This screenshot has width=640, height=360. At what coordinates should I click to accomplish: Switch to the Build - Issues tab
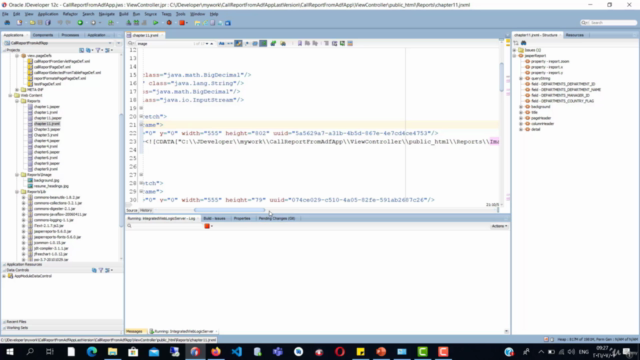pyautogui.click(x=214, y=218)
